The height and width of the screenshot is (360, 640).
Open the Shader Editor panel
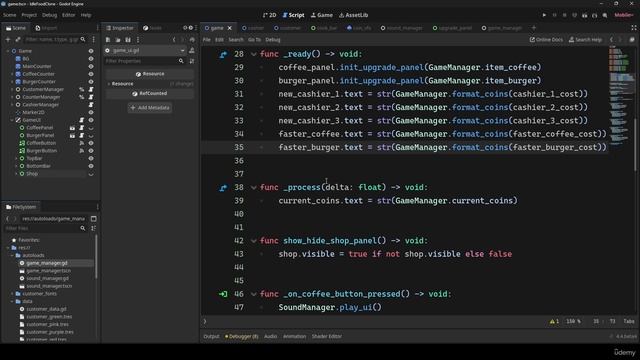(327, 336)
